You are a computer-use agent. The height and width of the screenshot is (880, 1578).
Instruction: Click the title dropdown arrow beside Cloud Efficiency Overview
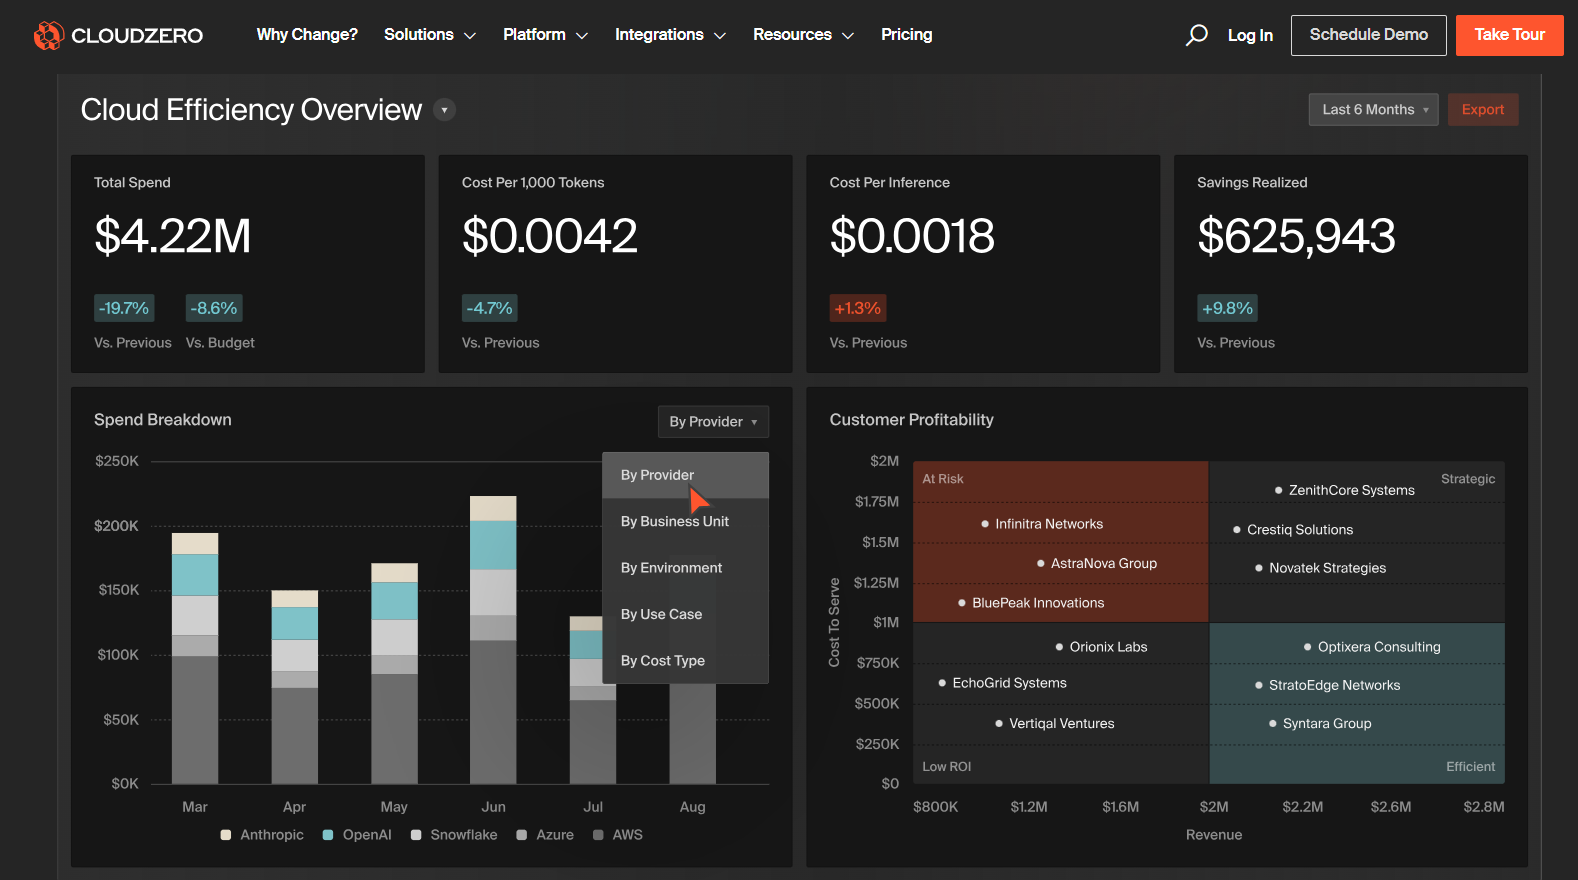(x=444, y=110)
